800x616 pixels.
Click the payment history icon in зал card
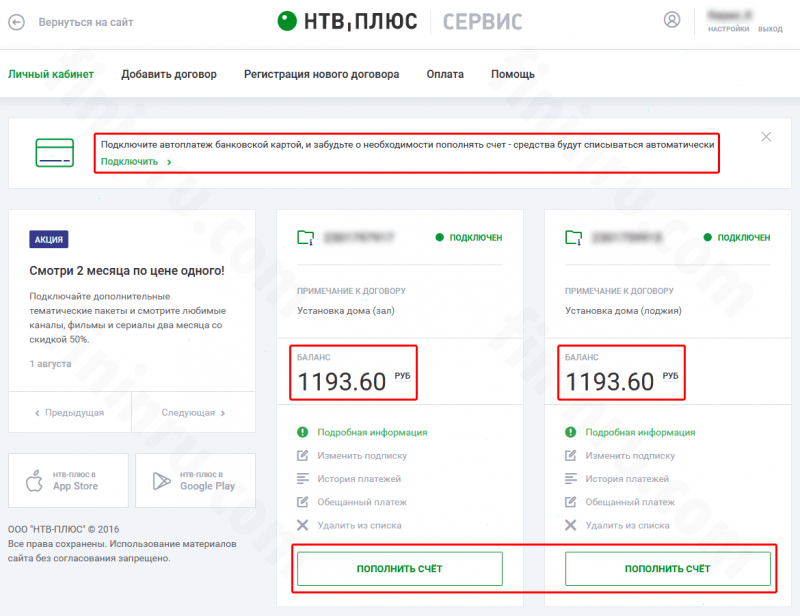click(x=303, y=479)
